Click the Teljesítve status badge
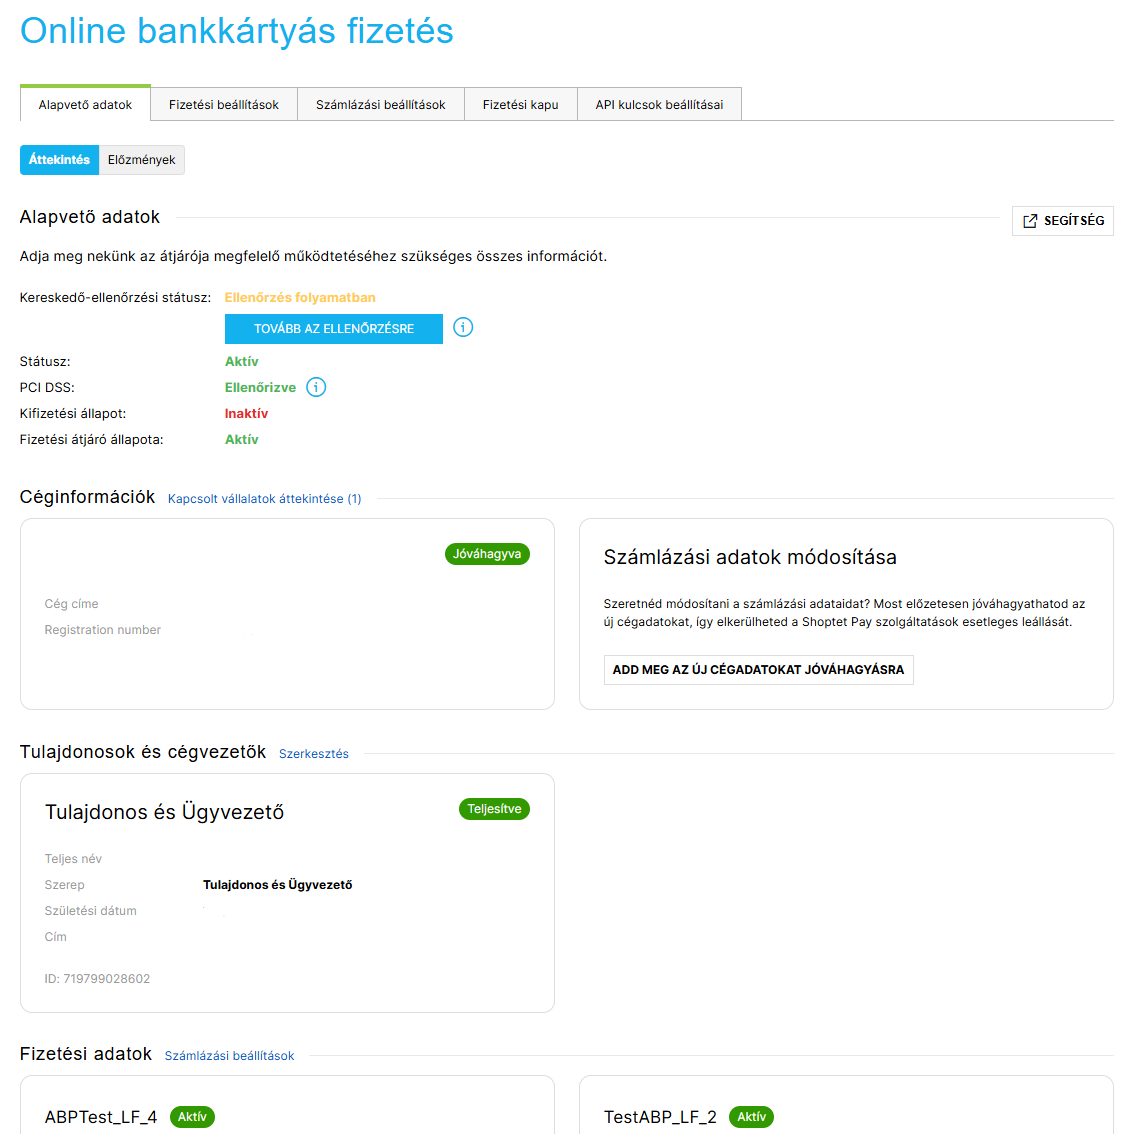 [494, 809]
